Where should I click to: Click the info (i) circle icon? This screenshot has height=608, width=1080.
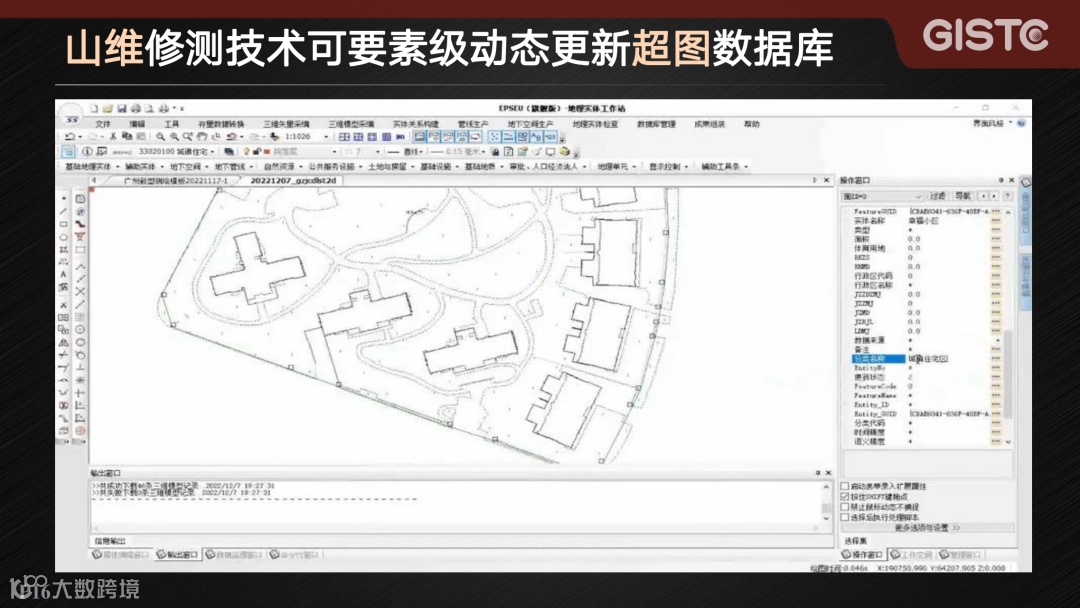pos(87,151)
